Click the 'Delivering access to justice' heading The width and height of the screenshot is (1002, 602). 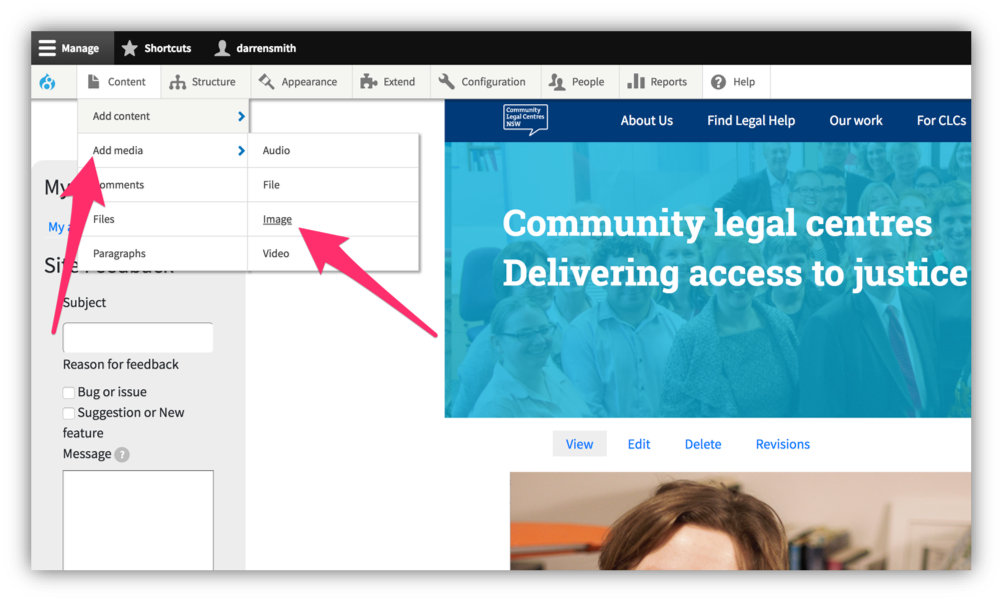click(735, 273)
